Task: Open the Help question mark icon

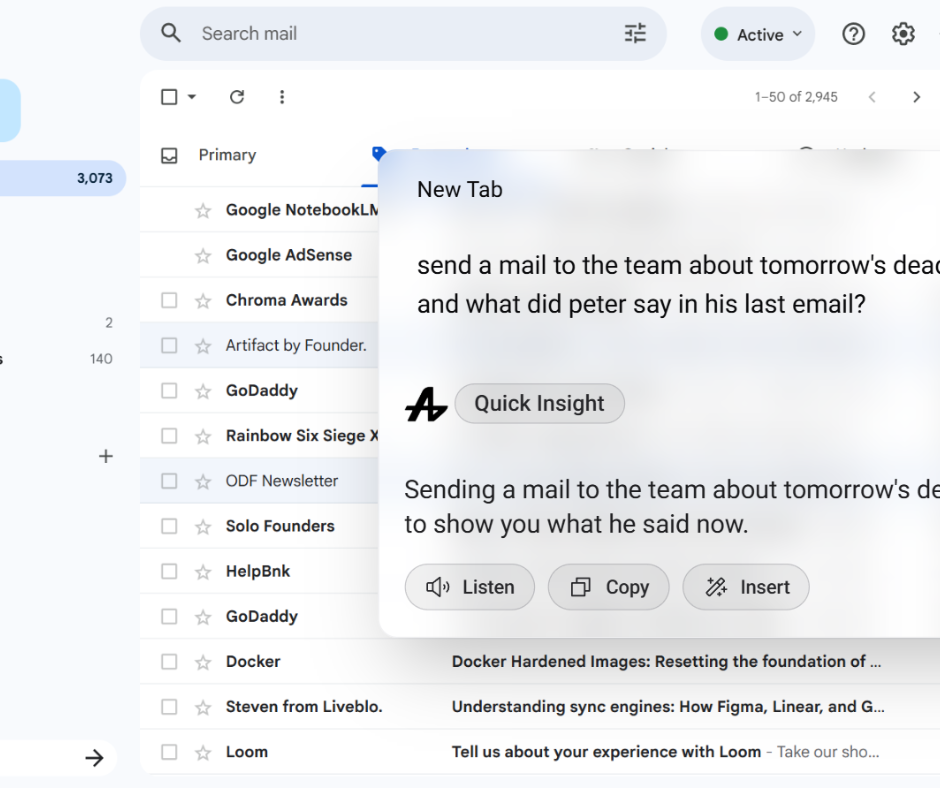Action: 853,34
